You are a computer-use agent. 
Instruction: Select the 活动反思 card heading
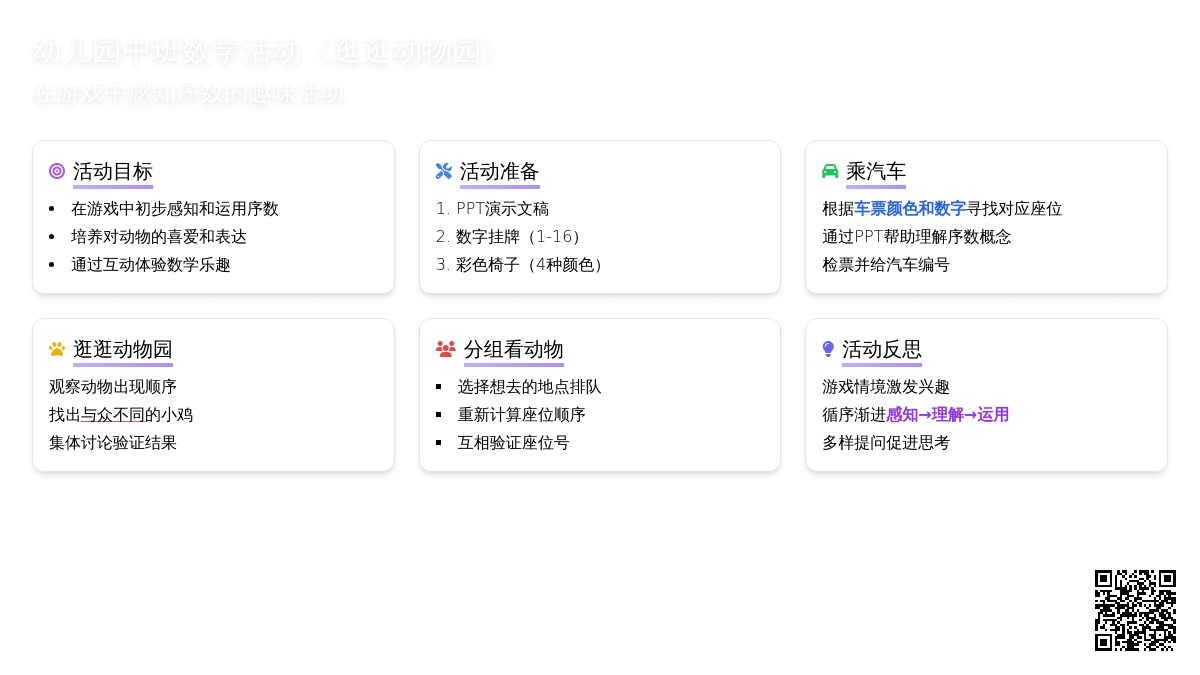tap(882, 349)
